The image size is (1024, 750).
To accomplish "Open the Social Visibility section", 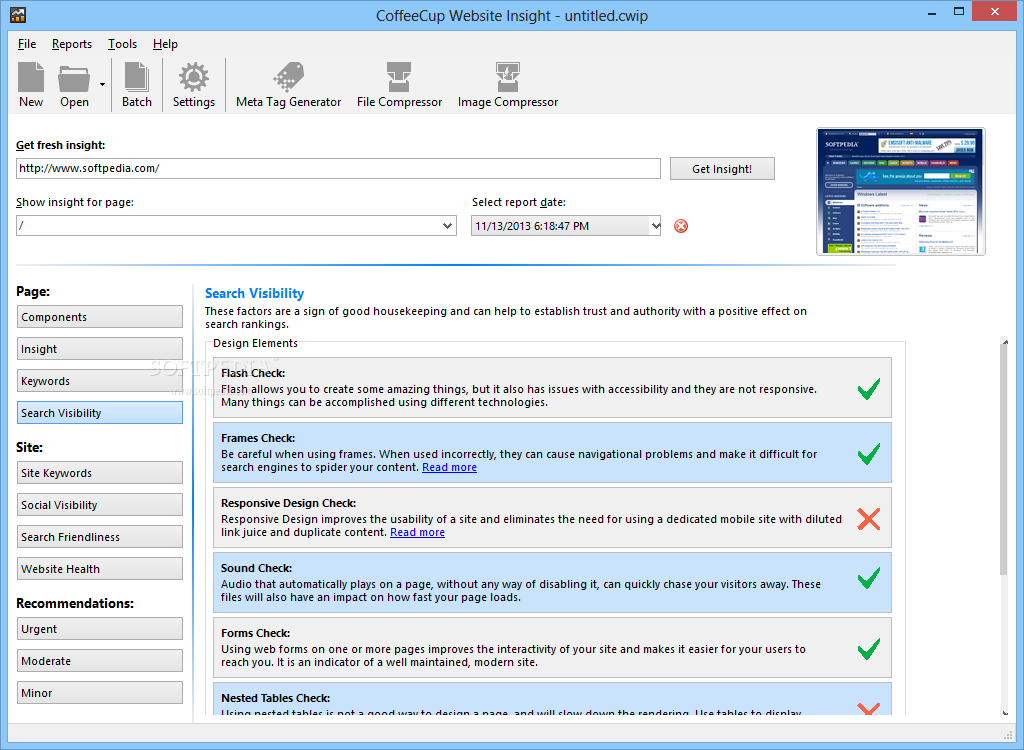I will pos(100,505).
